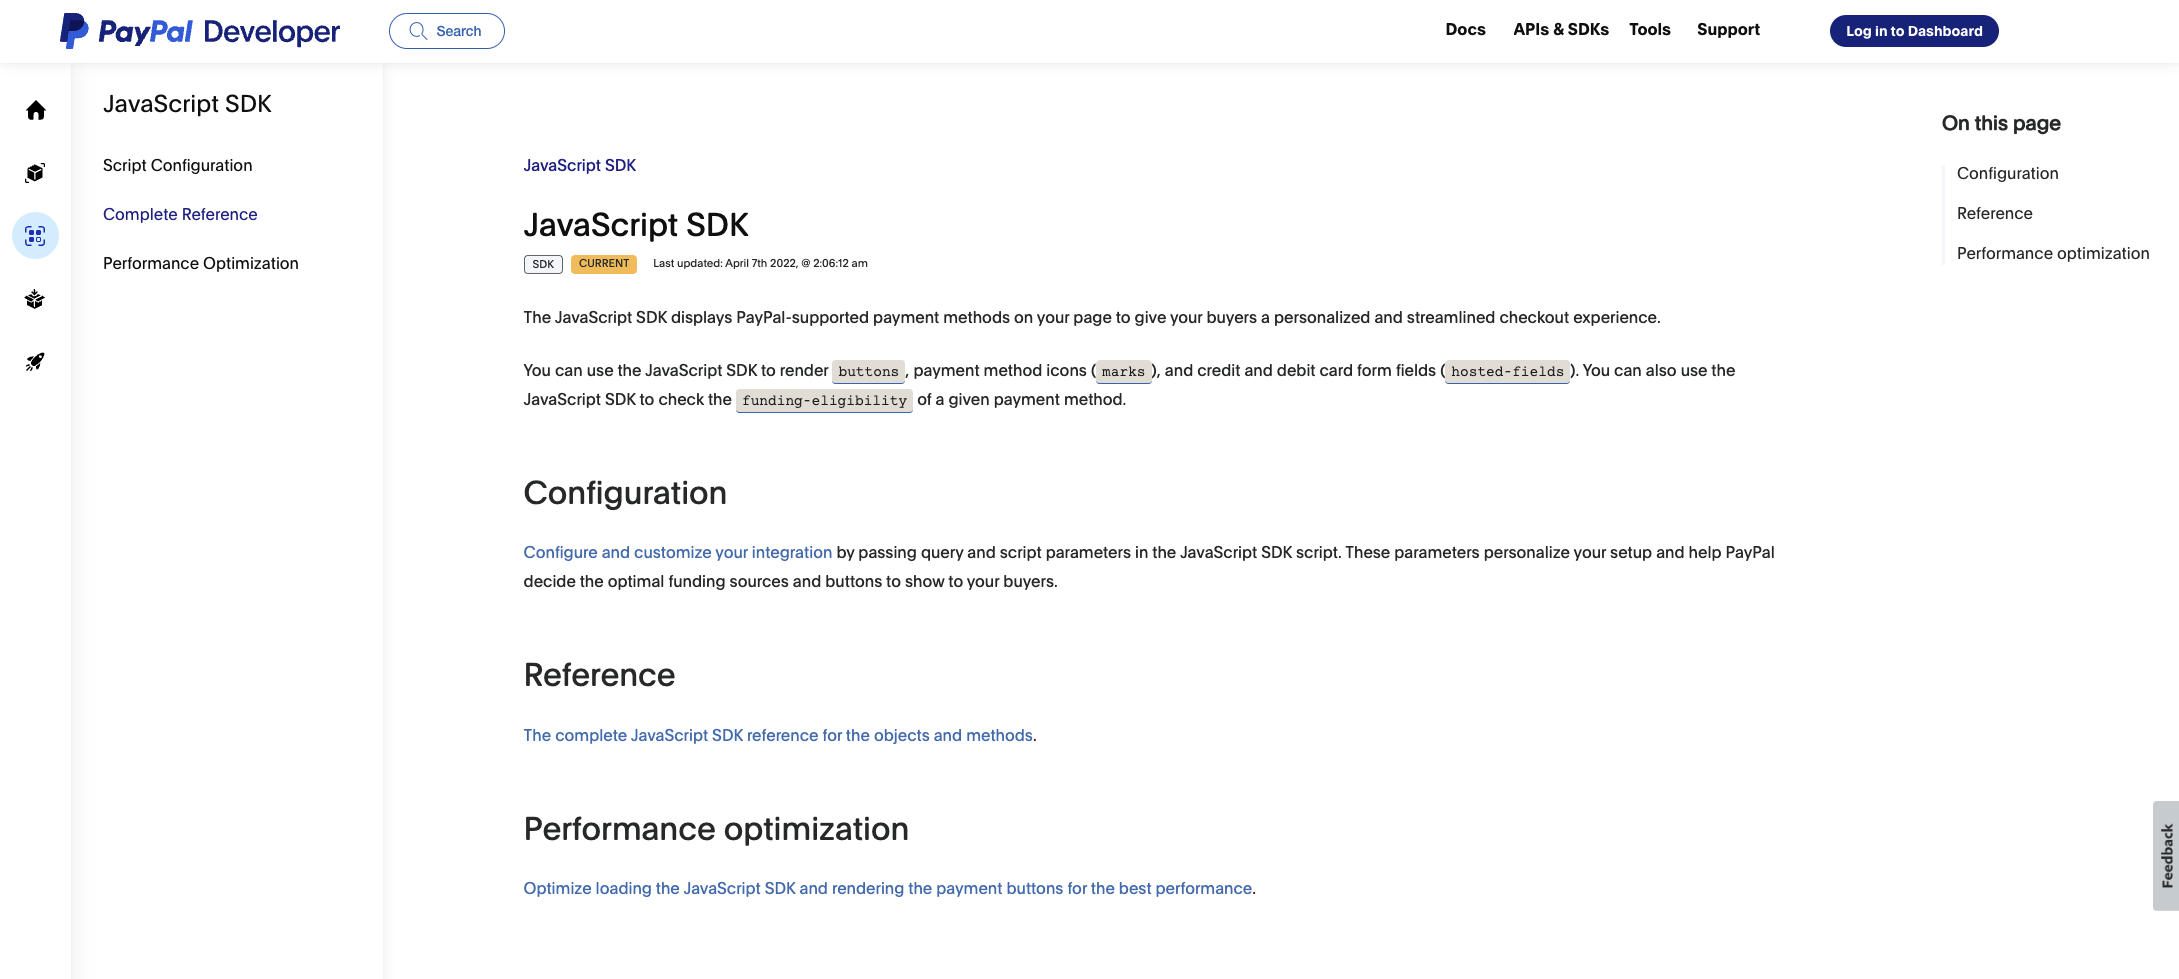Open the open-box icon in sidebar
This screenshot has height=979, width=2179.
36,299
